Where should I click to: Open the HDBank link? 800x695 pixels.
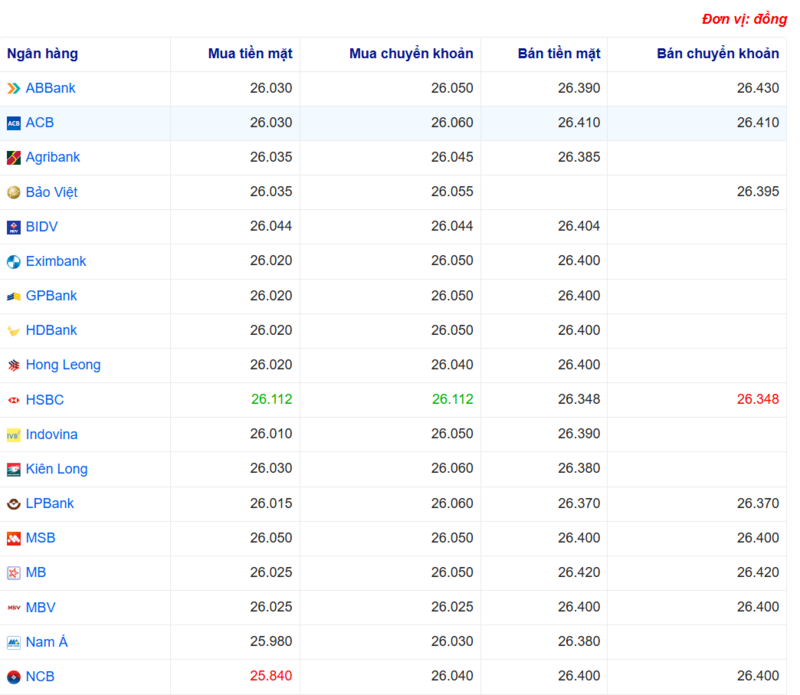51,331
